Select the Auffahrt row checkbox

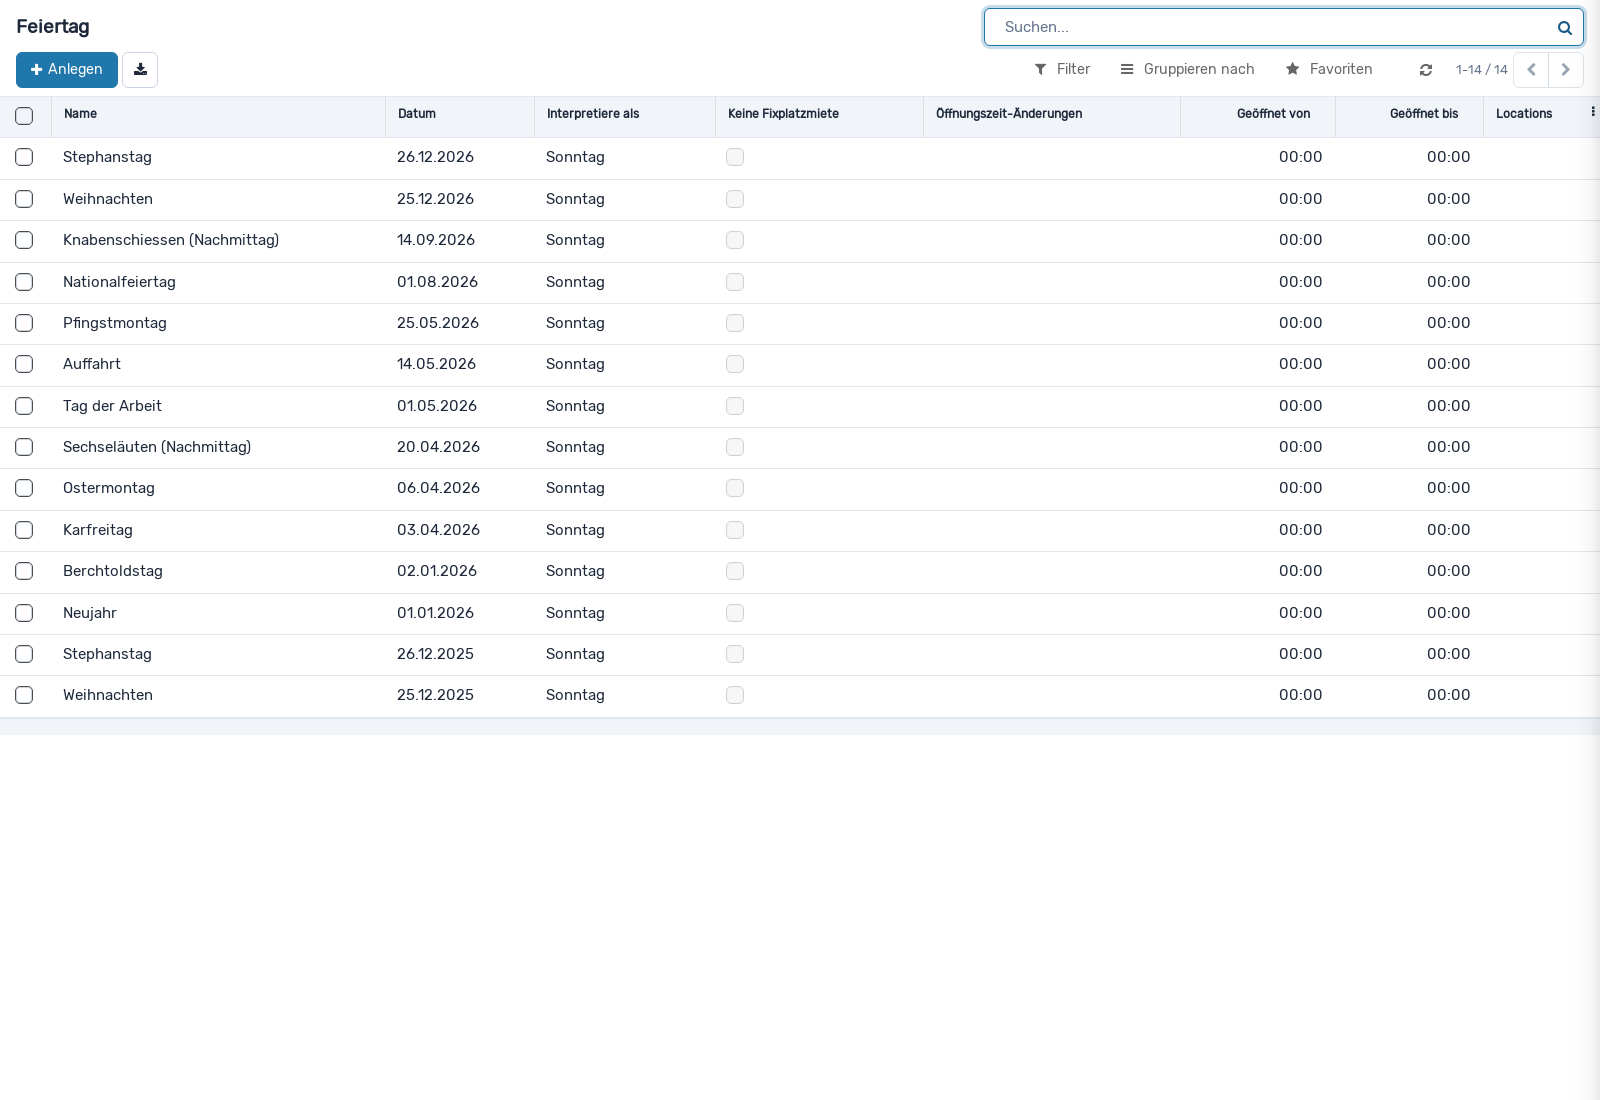point(24,364)
